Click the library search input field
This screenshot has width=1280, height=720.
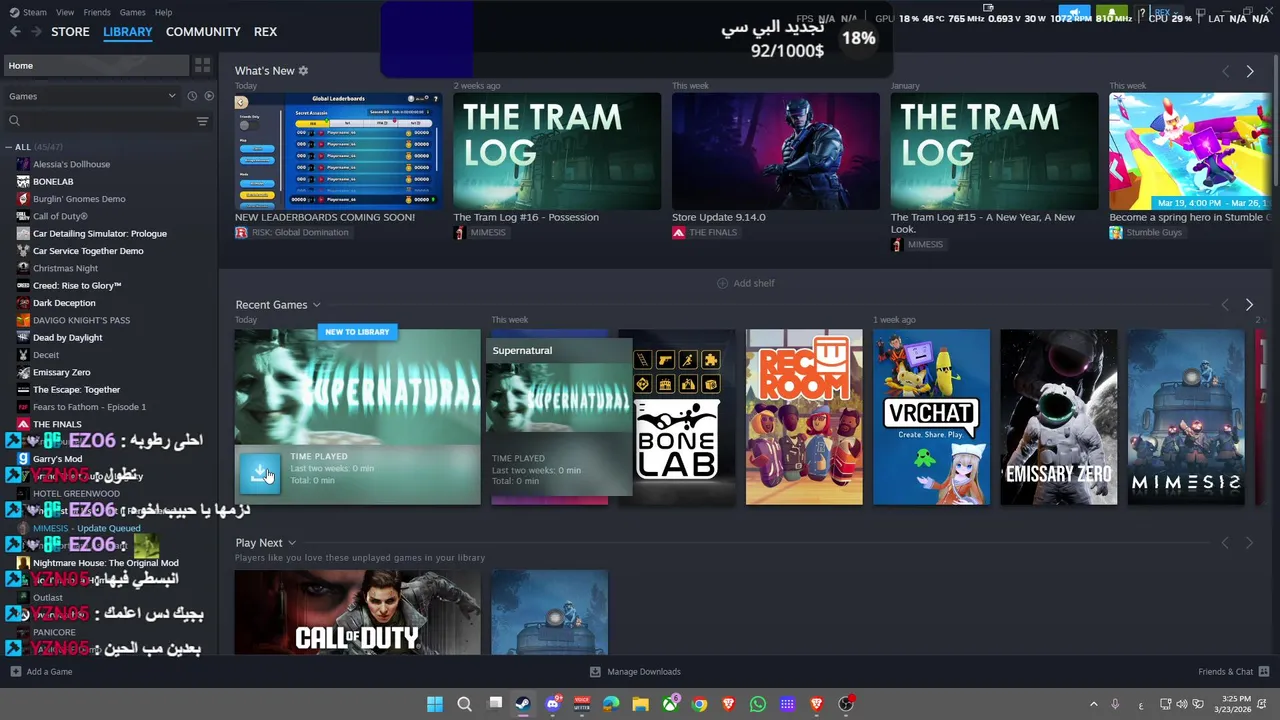click(100, 121)
